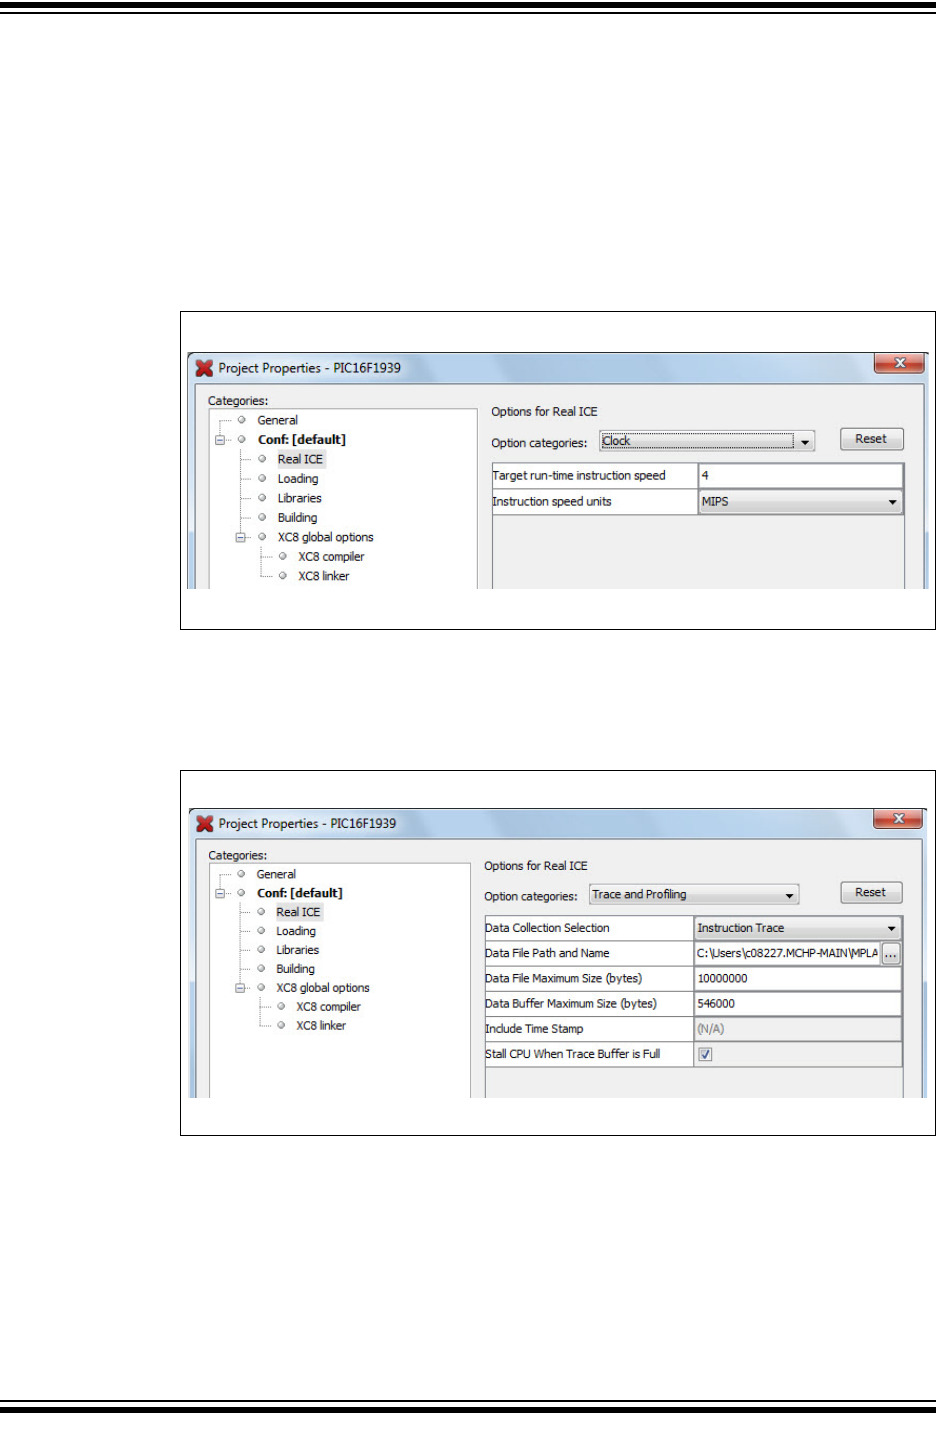Select the General category in lower dialog
This screenshot has width=936, height=1429.
coord(277,873)
